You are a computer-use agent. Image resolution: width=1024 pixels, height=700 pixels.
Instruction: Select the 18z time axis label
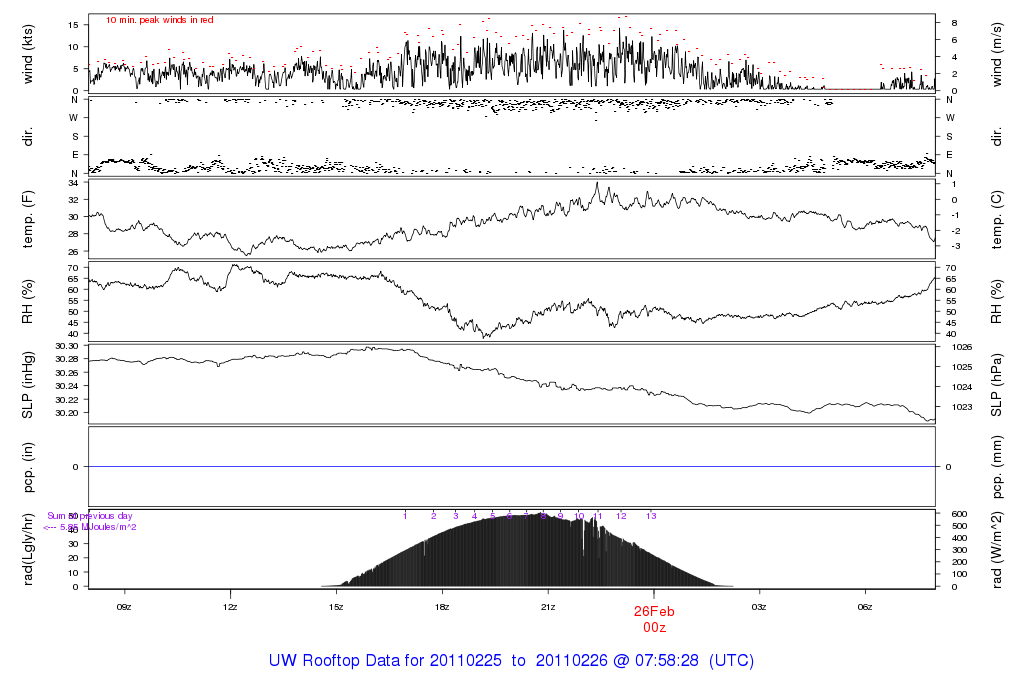442,606
